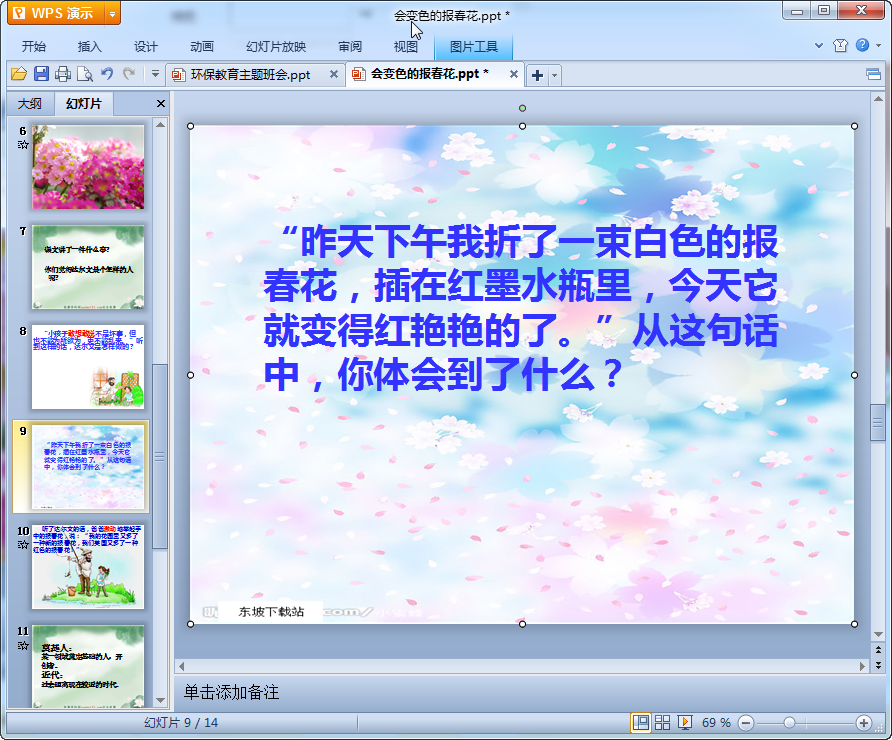Switch to Slide Sorter view icon
The image size is (892, 740).
coord(662,722)
